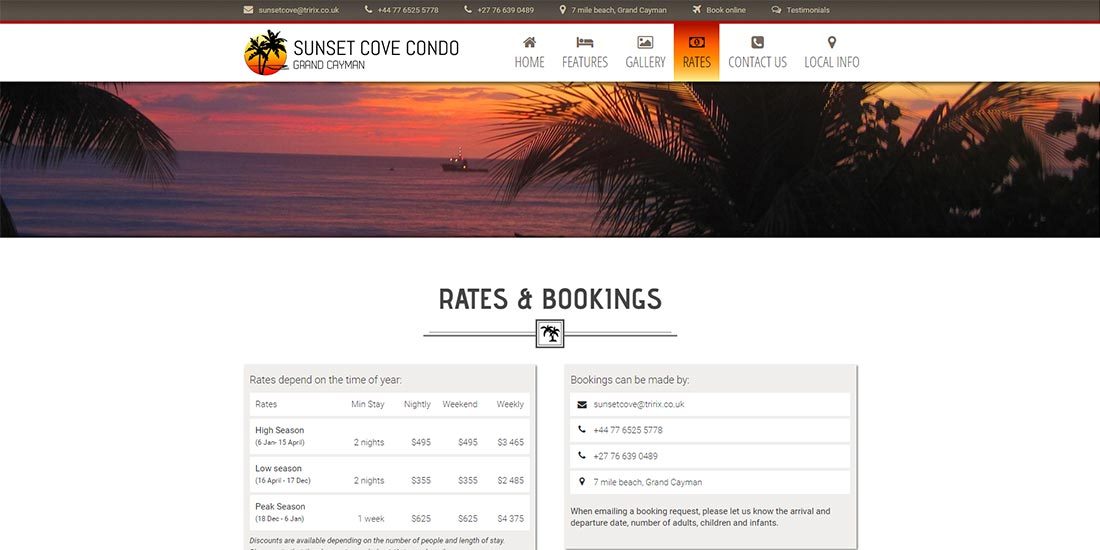Image resolution: width=1100 pixels, height=550 pixels.
Task: Click the Low season row label
Action: (x=279, y=468)
